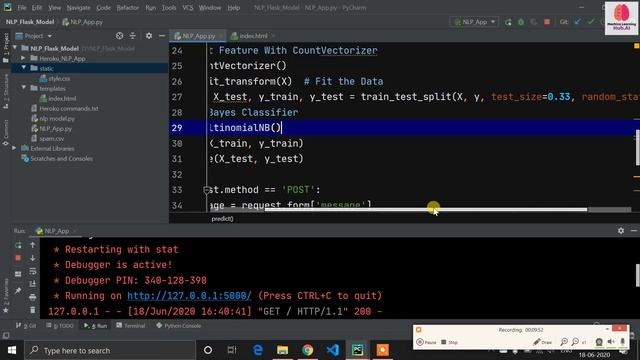Stop the app using the toolbar red square
This screenshot has width=640, height=360.
point(547,22)
